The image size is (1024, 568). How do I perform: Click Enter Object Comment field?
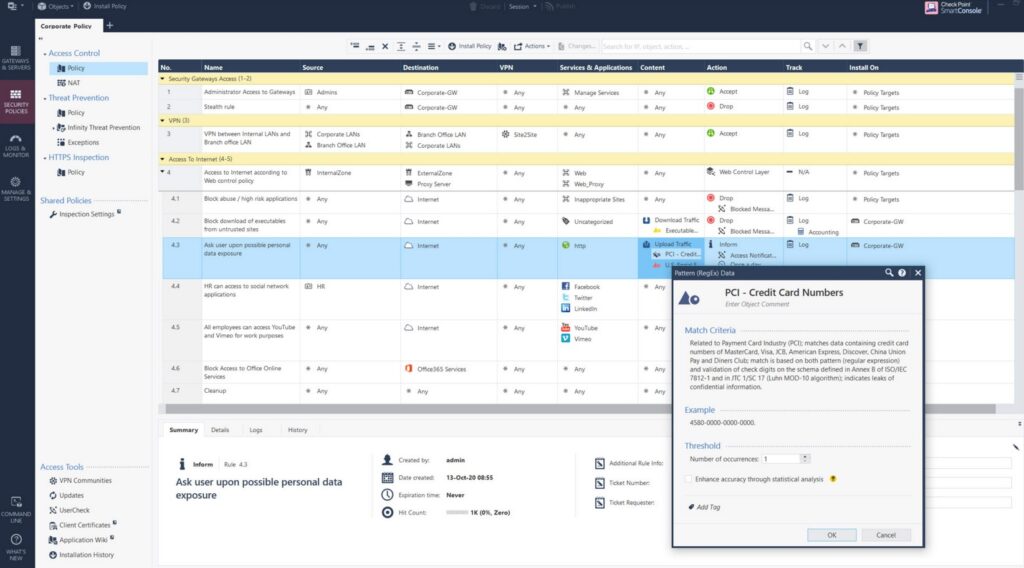[757, 304]
